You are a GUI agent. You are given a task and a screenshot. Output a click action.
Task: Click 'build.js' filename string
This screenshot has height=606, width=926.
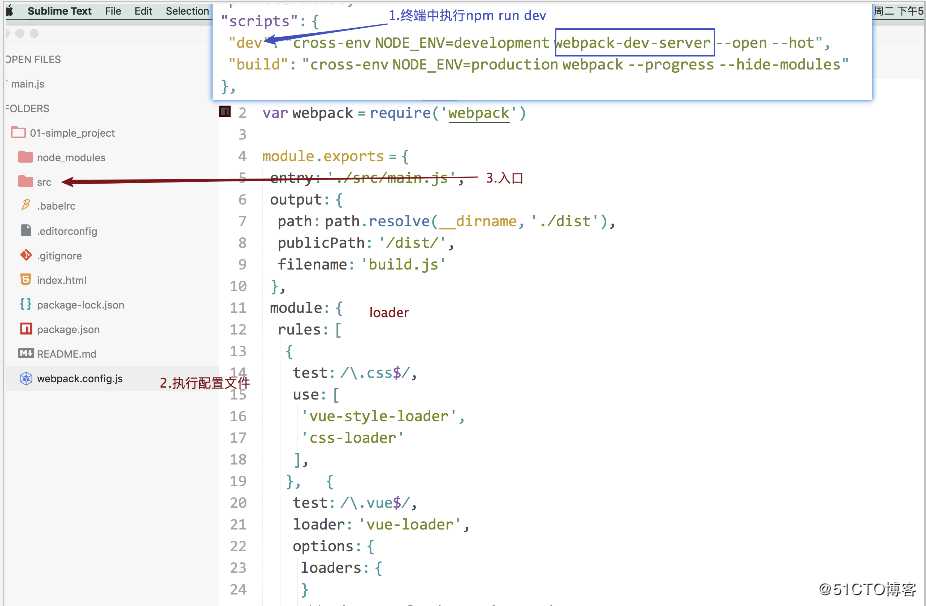click(403, 265)
